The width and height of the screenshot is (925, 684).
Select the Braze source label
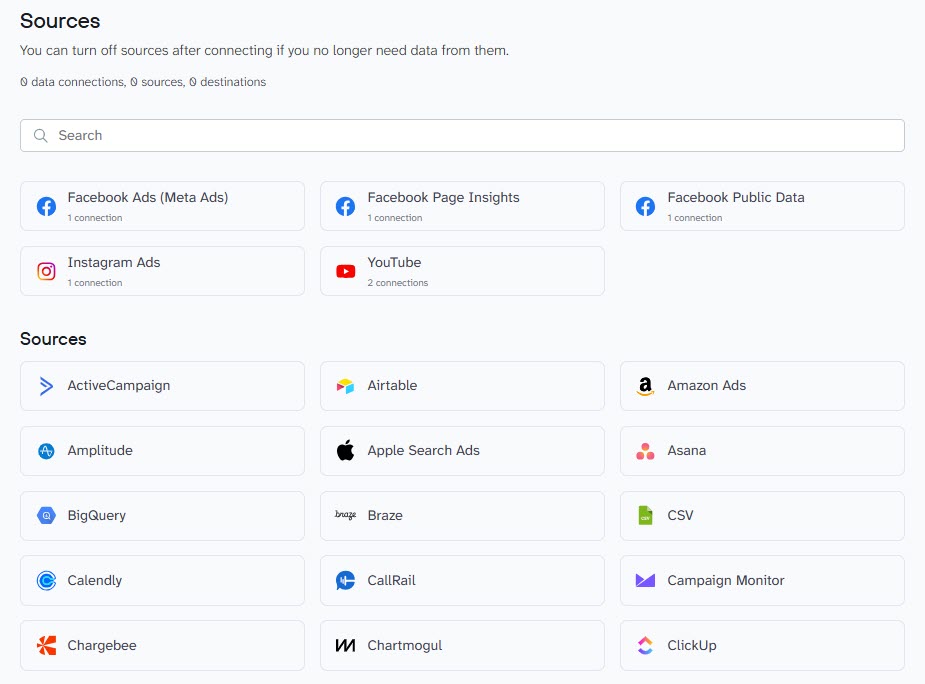385,515
